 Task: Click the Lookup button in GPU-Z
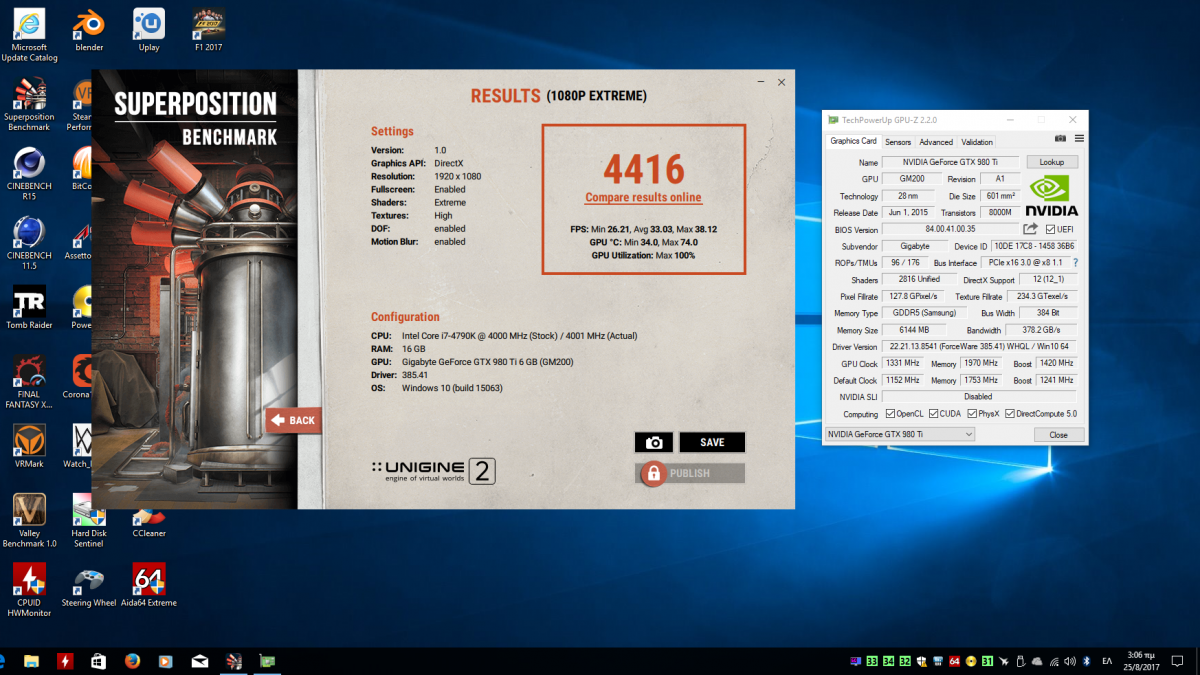[x=1052, y=162]
